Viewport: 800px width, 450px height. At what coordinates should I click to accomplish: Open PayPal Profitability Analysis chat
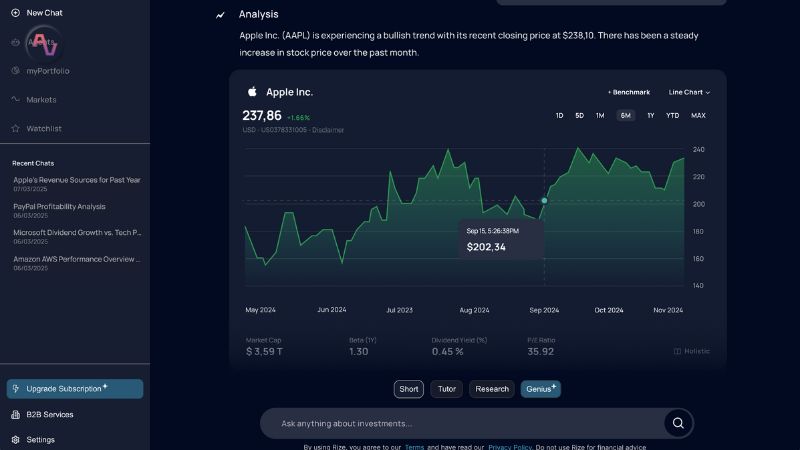[x=59, y=211]
